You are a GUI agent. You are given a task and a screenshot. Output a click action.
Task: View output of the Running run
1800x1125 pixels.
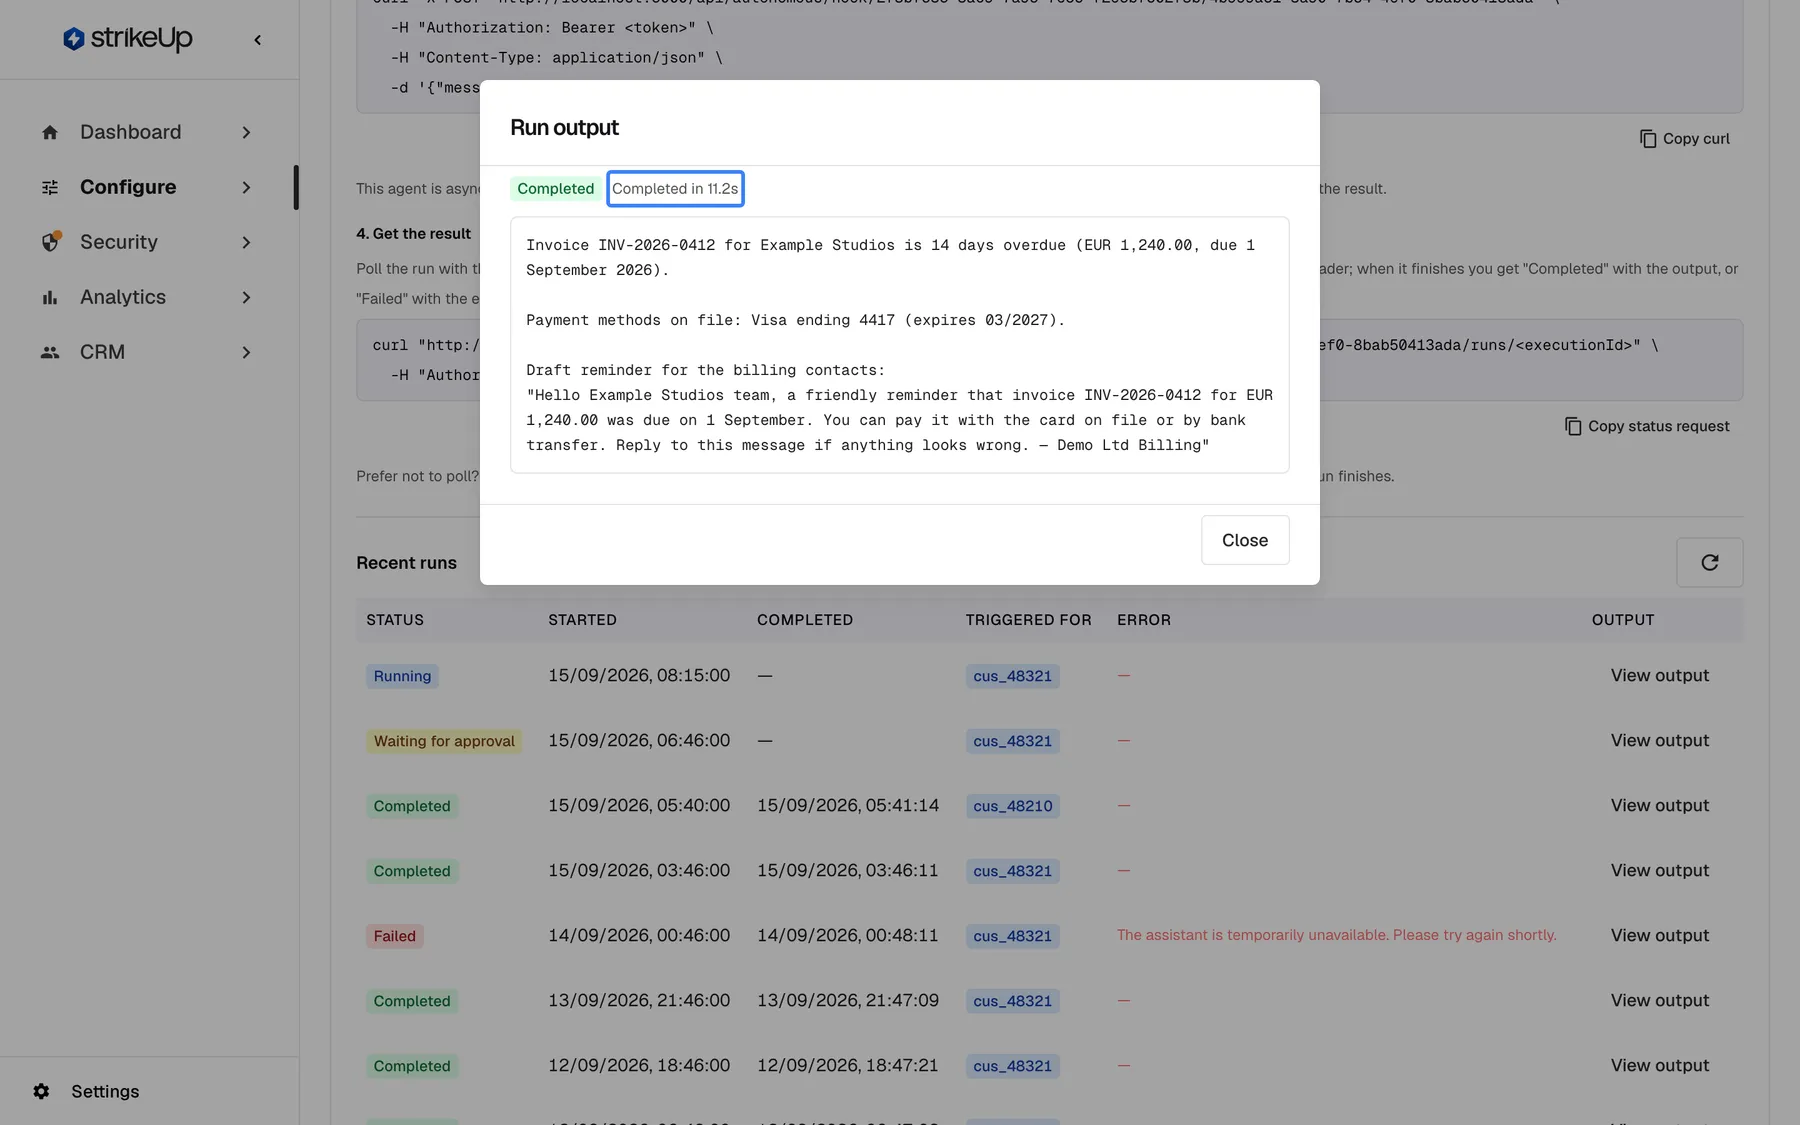pos(1659,676)
